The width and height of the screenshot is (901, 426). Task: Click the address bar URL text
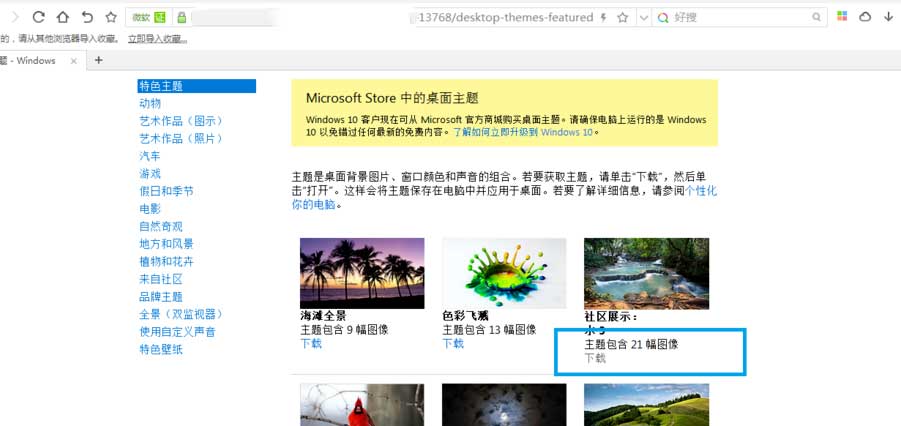point(505,18)
